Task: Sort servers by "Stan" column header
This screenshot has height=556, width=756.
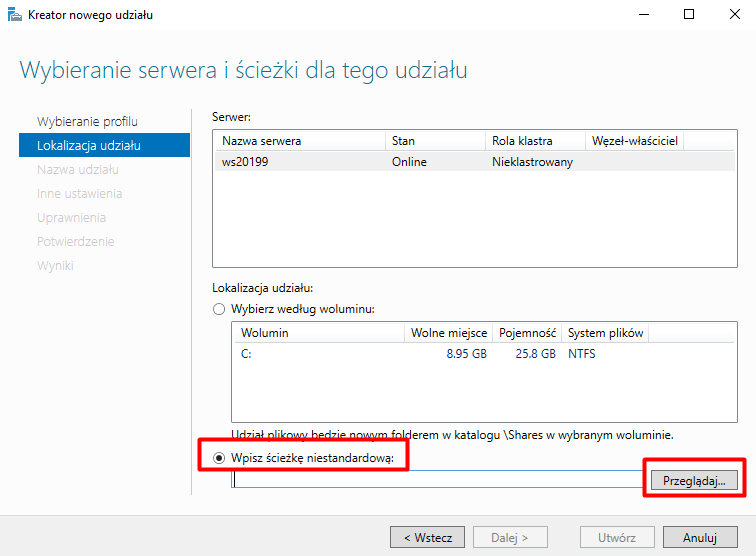Action: 403,141
